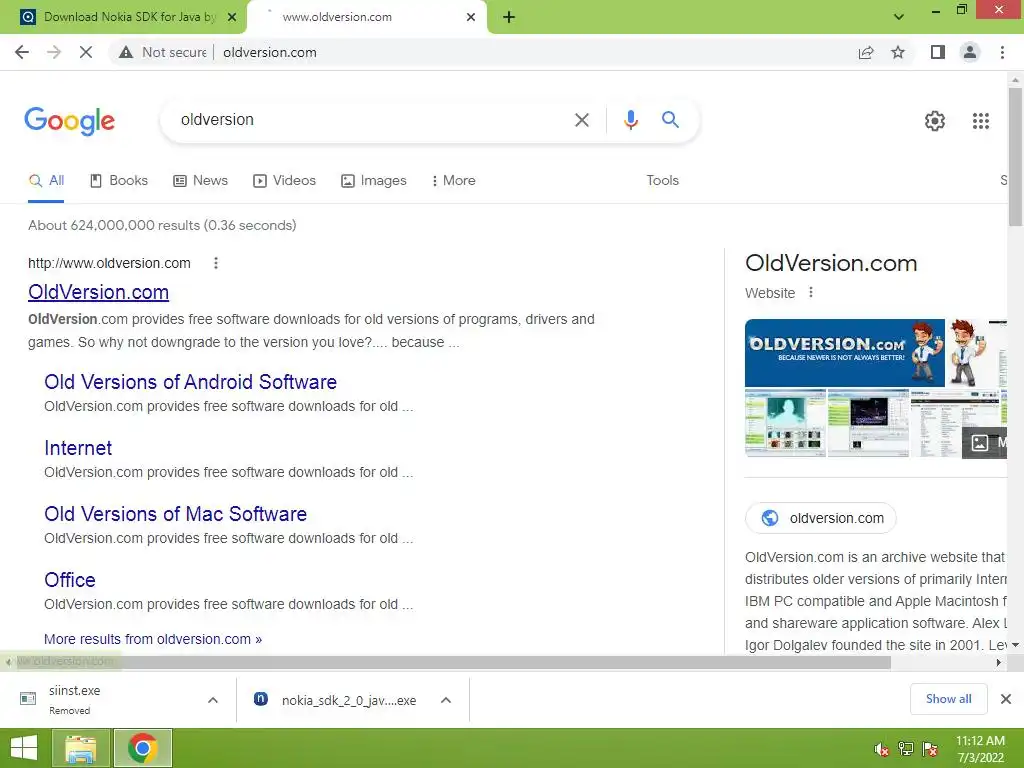The height and width of the screenshot is (768, 1024).
Task: Open the Google apps grid
Action: click(x=981, y=121)
